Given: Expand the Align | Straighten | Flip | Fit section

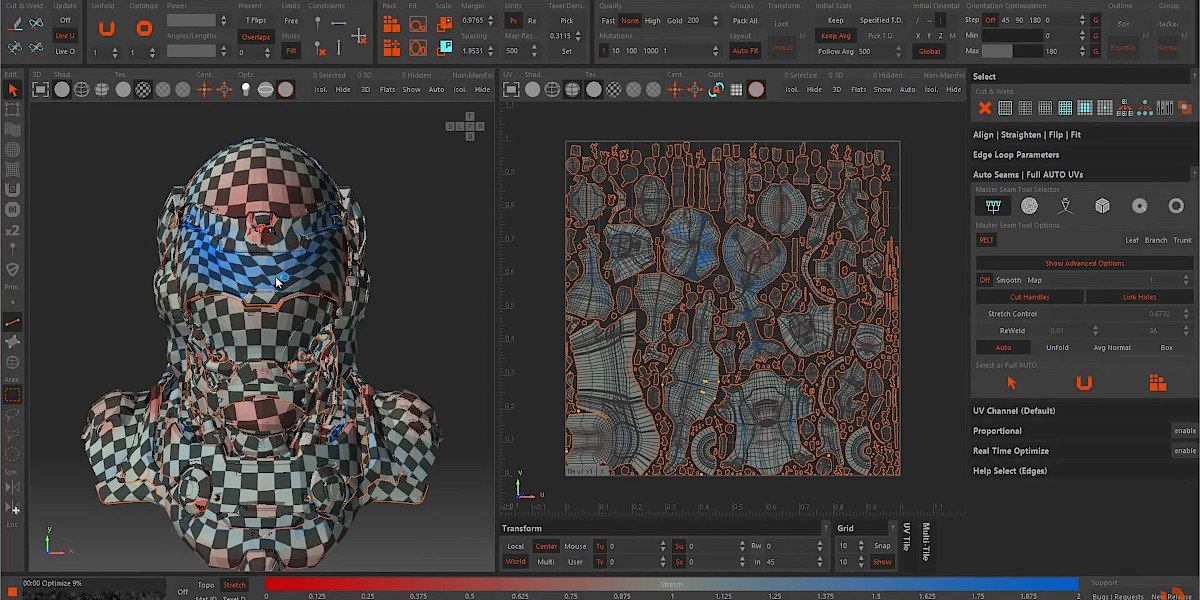Looking at the screenshot, I should tap(1027, 135).
